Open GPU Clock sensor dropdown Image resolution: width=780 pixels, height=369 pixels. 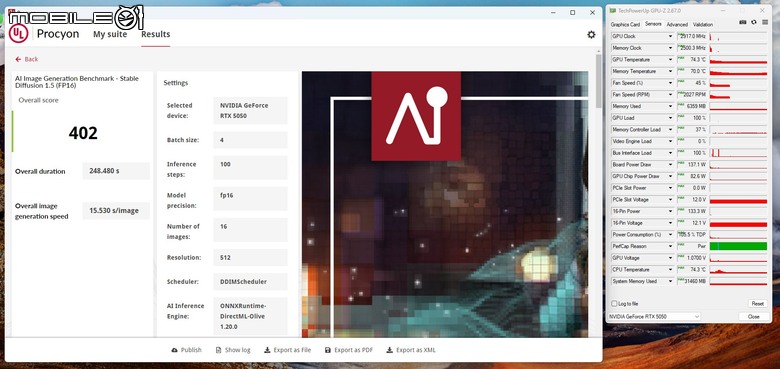pyautogui.click(x=671, y=36)
